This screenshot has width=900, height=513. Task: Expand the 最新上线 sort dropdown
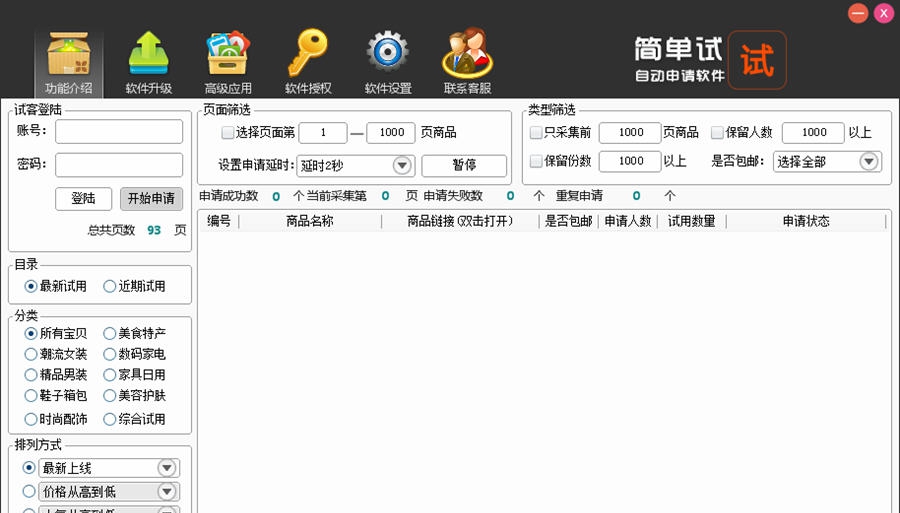pyautogui.click(x=167, y=468)
